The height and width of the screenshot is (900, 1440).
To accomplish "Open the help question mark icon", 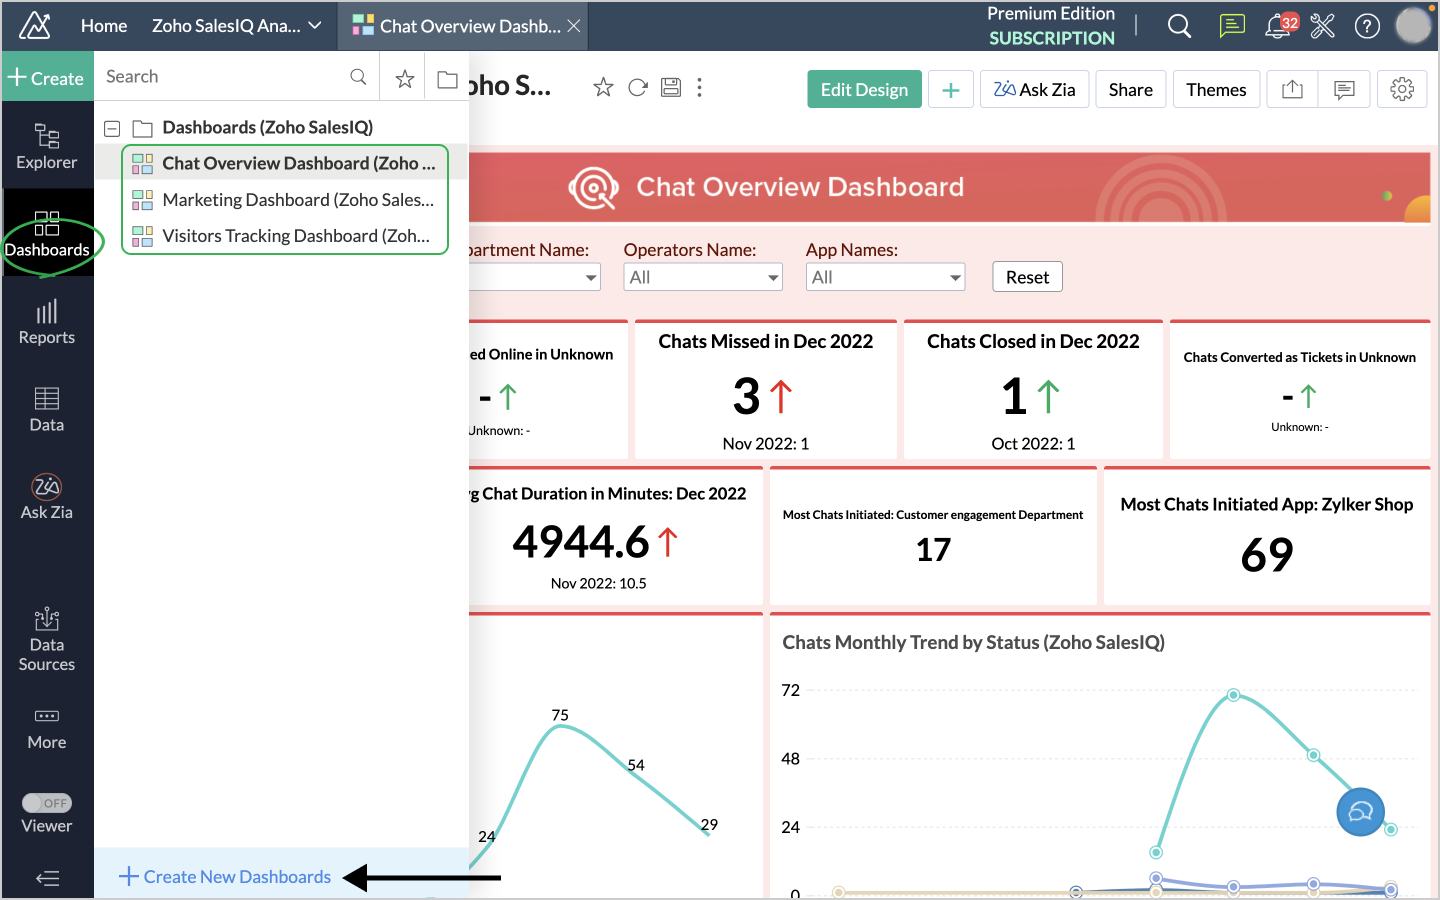I will pyautogui.click(x=1367, y=26).
